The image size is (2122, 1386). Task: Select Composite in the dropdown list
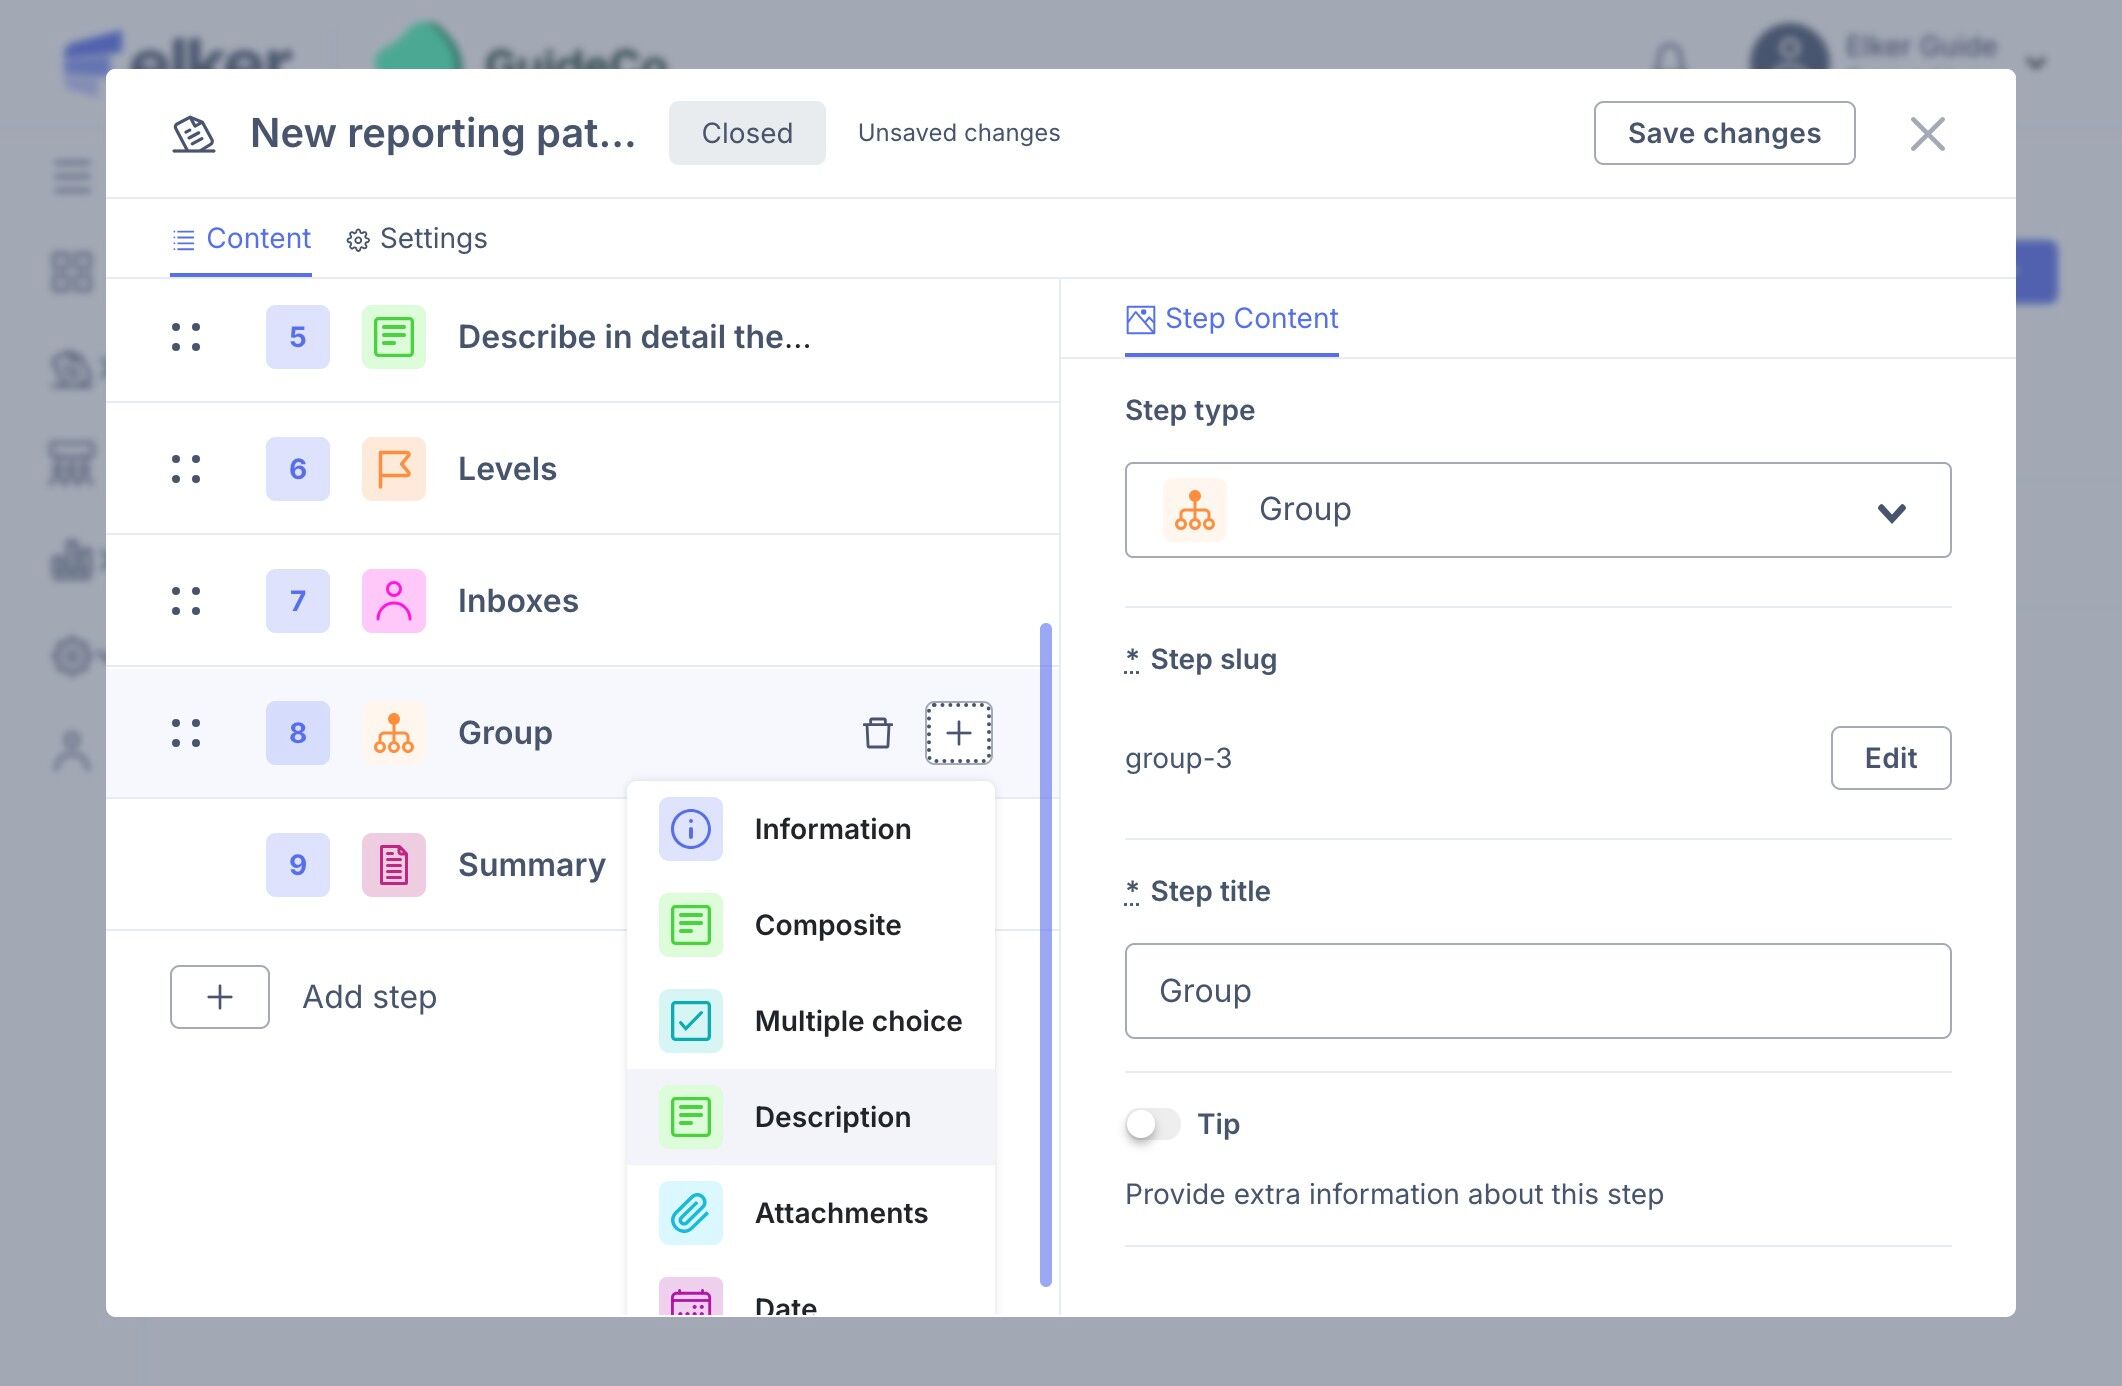coord(827,925)
